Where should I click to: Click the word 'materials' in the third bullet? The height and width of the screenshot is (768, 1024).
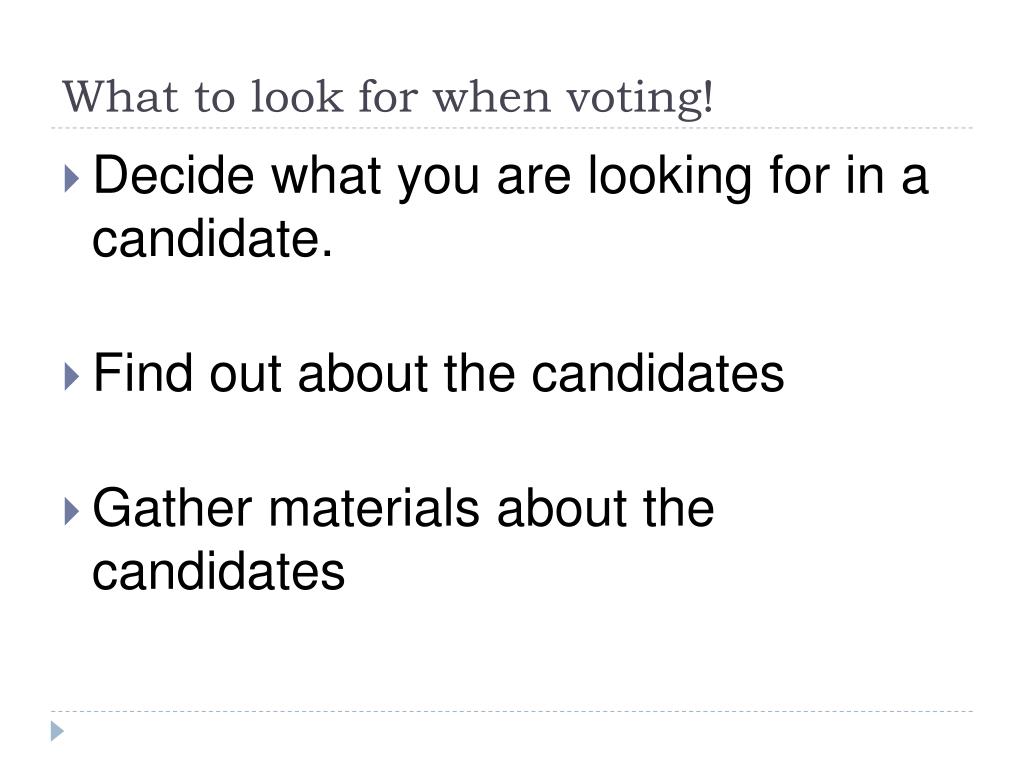374,508
